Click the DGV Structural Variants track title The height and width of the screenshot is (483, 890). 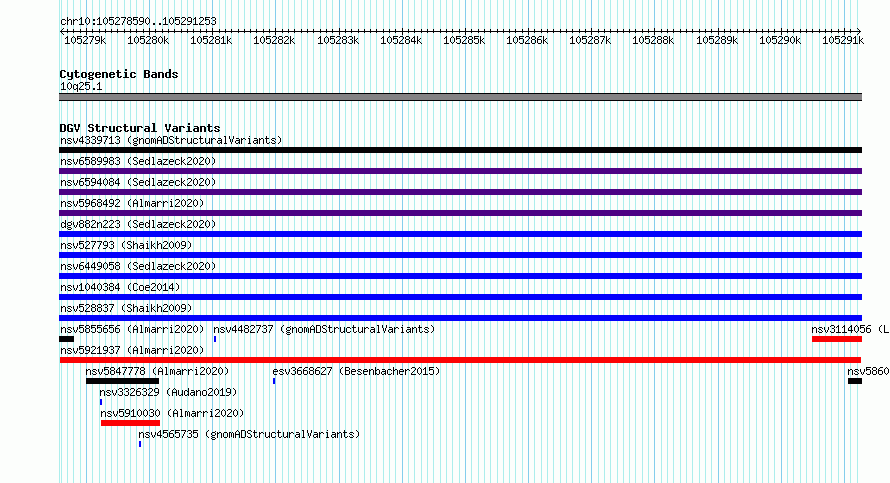pos(140,128)
